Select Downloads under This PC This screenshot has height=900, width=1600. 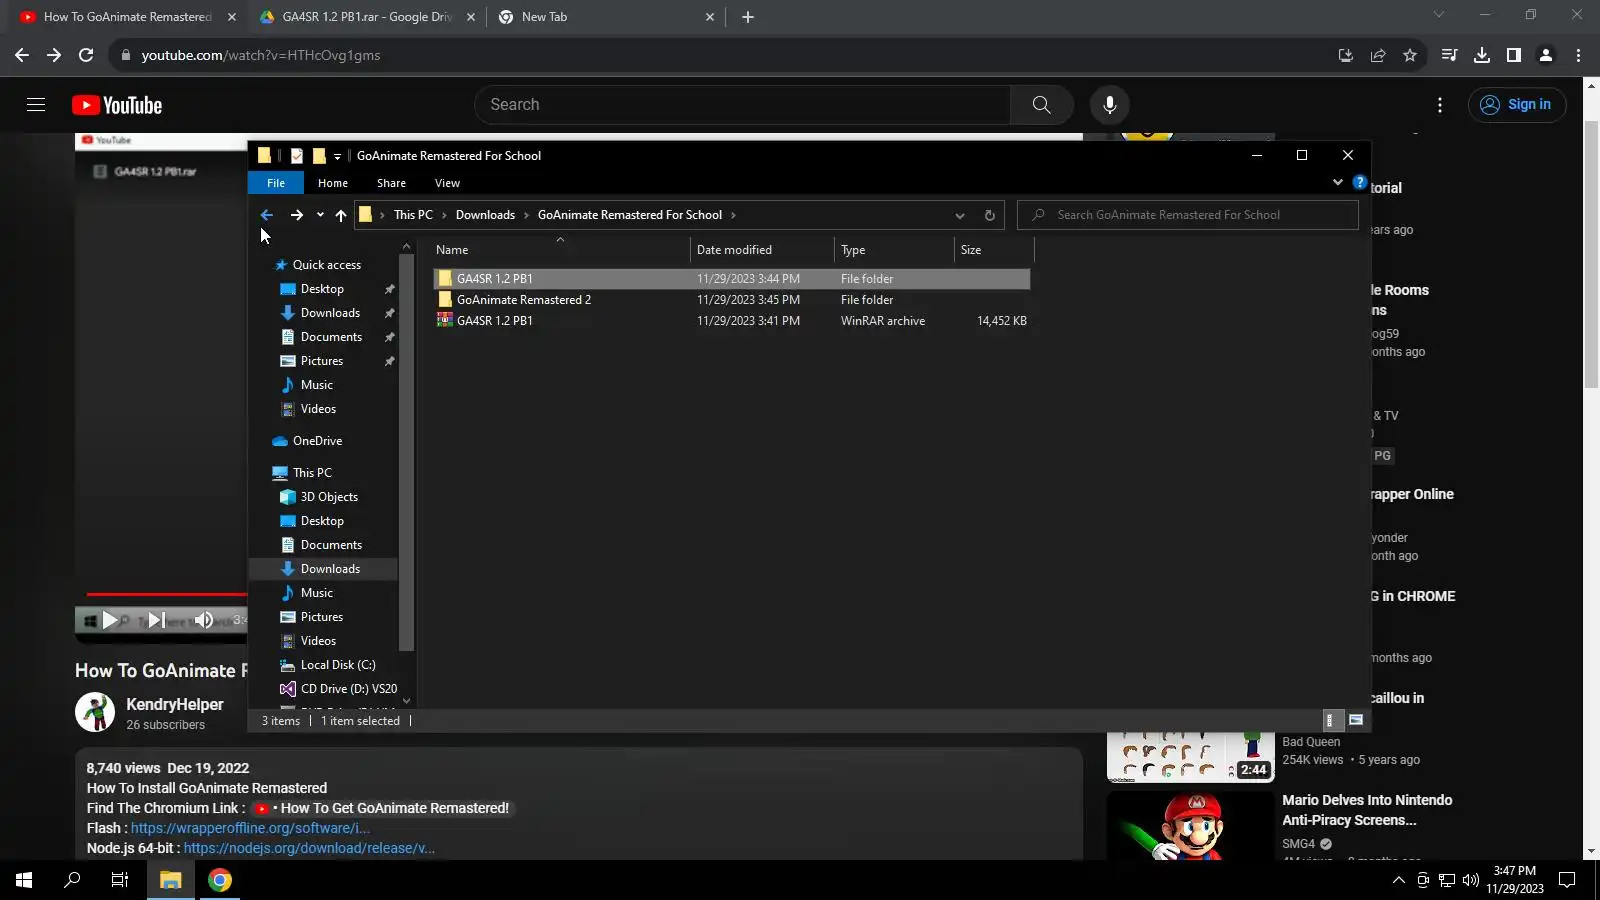330,569
